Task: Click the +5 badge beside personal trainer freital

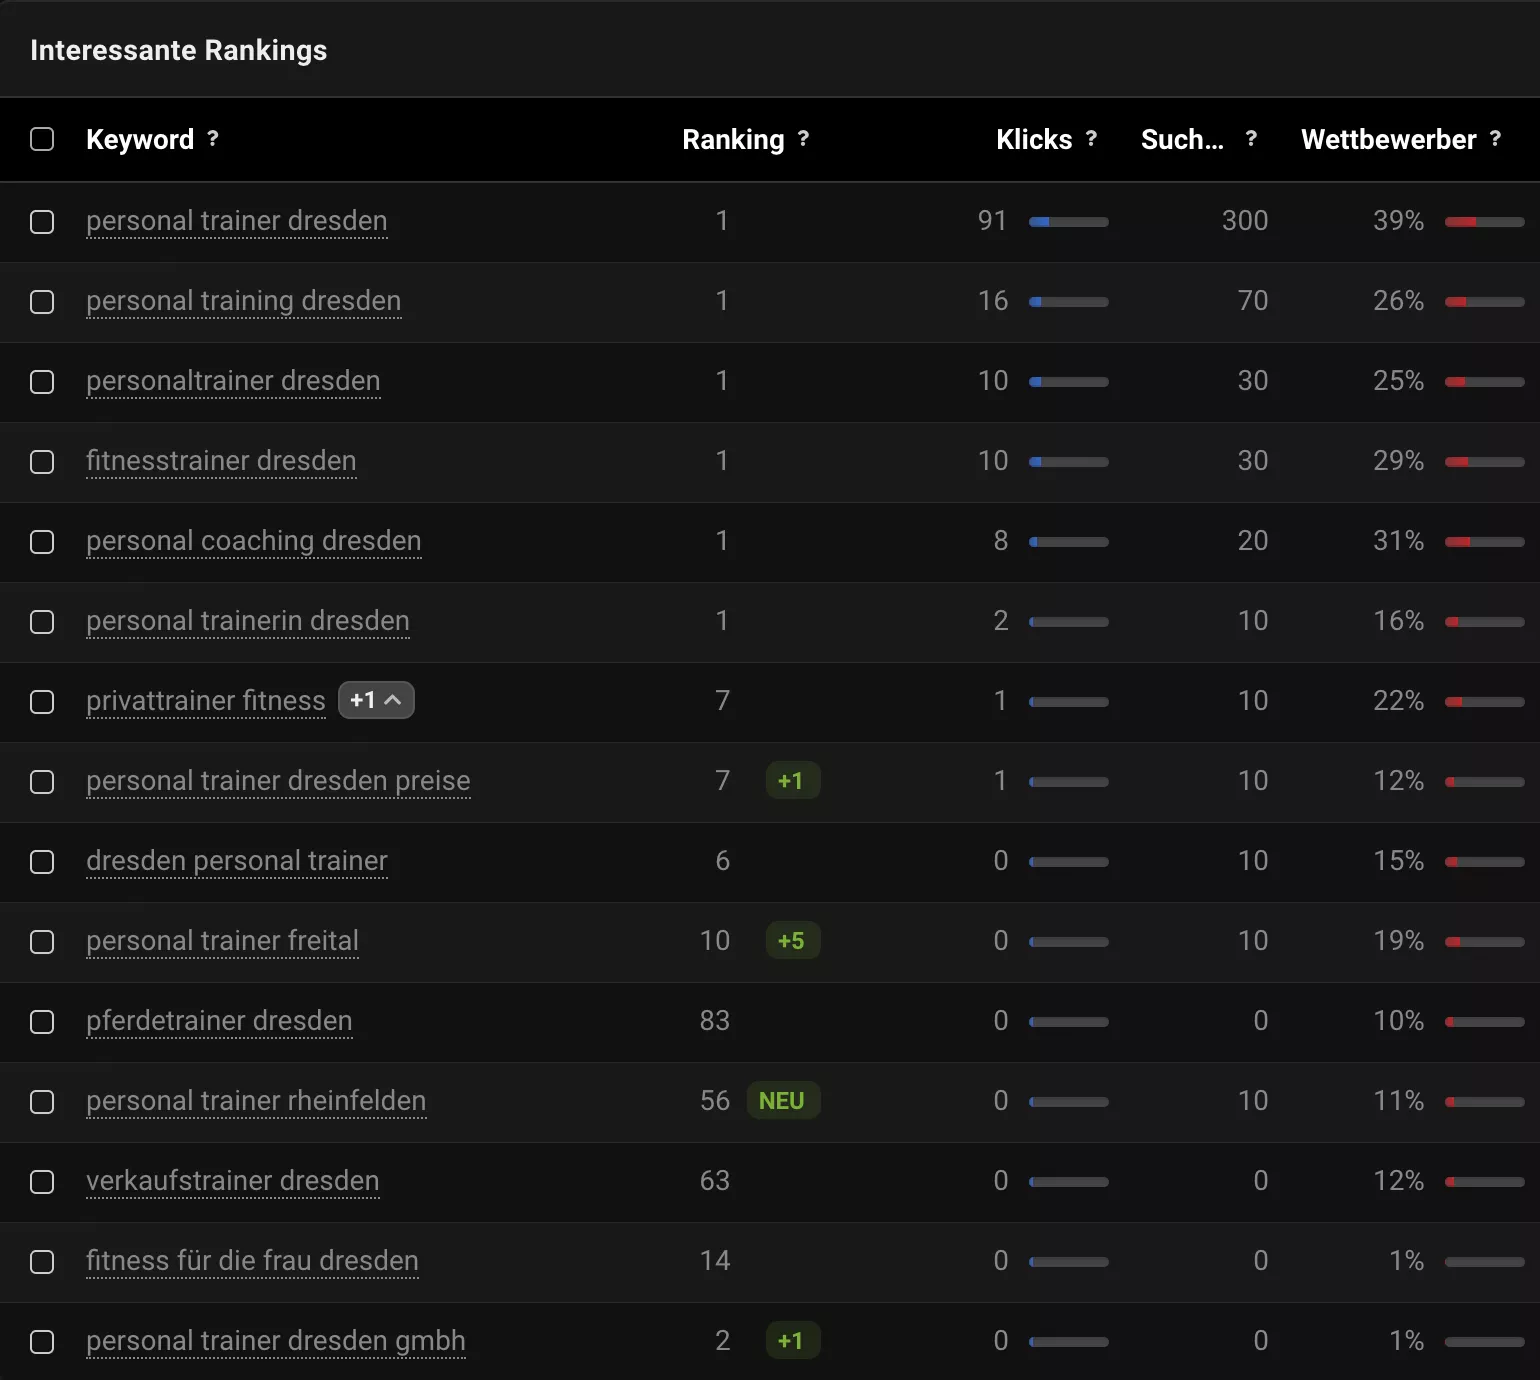Action: tap(792, 940)
